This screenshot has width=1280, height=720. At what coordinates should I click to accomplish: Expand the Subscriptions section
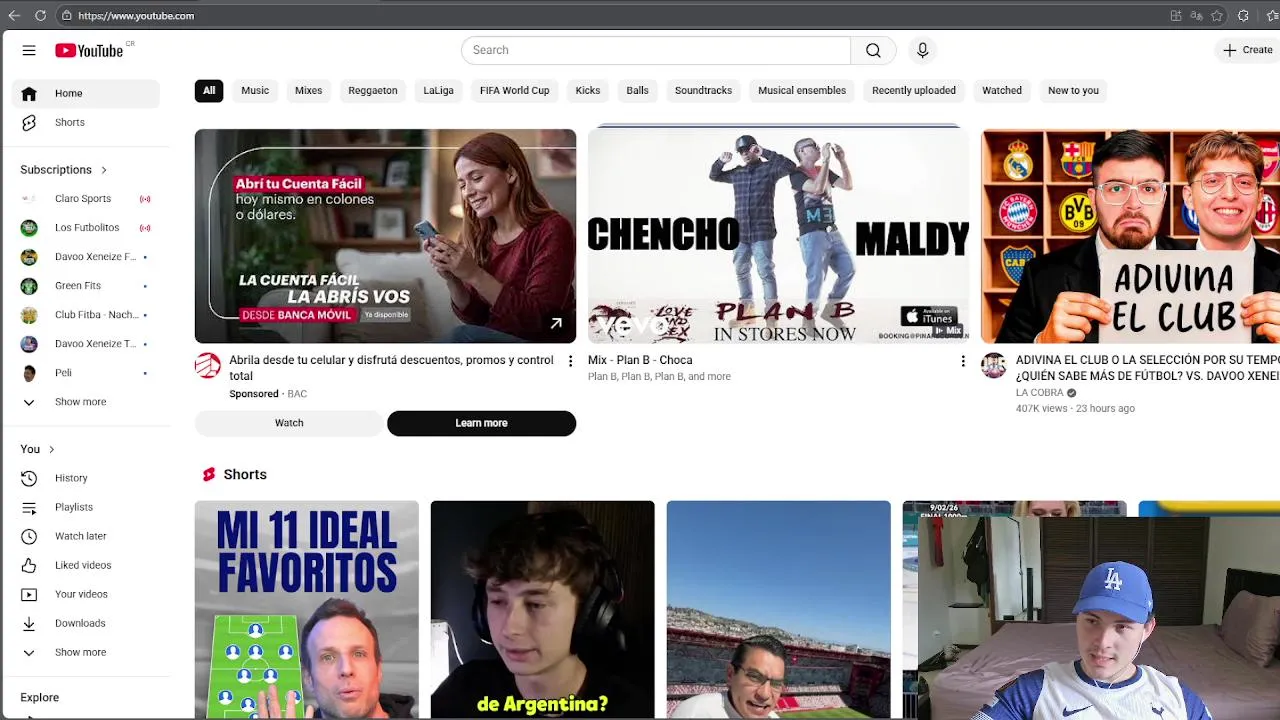tap(64, 170)
